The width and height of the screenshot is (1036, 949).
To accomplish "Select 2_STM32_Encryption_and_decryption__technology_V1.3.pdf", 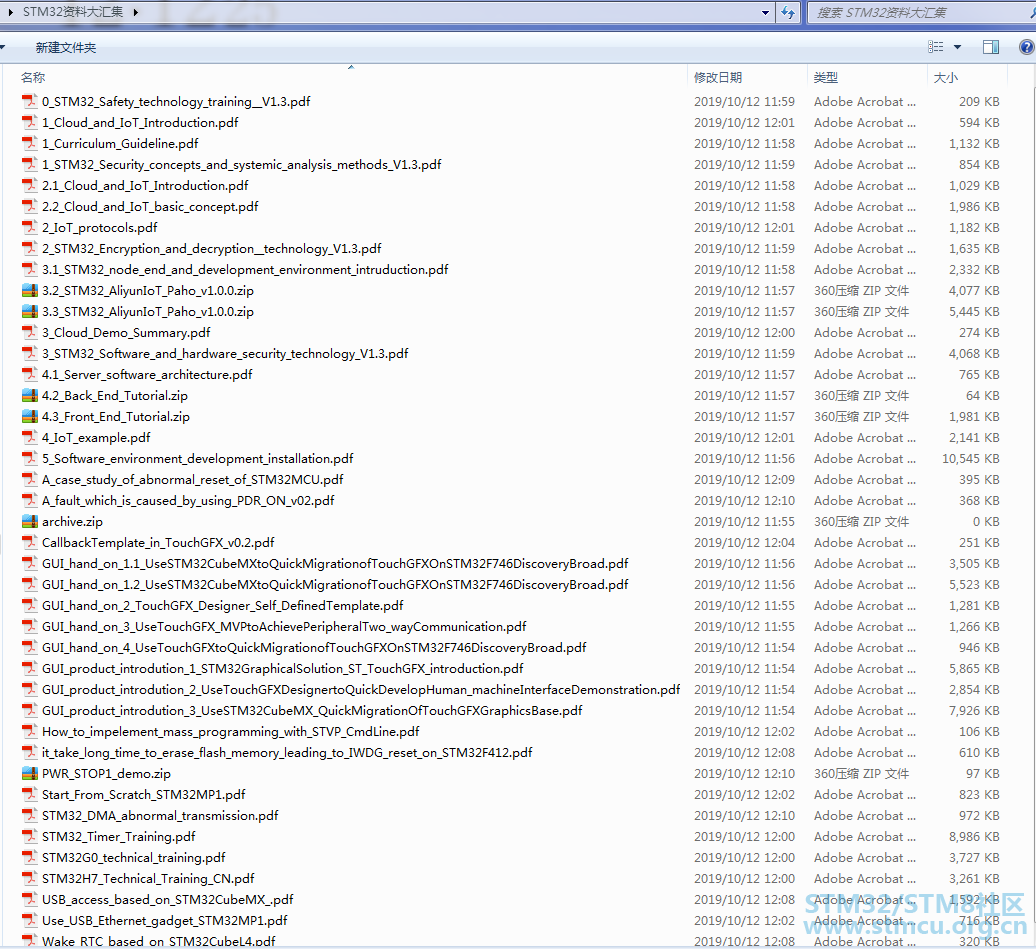I will pos(211,248).
